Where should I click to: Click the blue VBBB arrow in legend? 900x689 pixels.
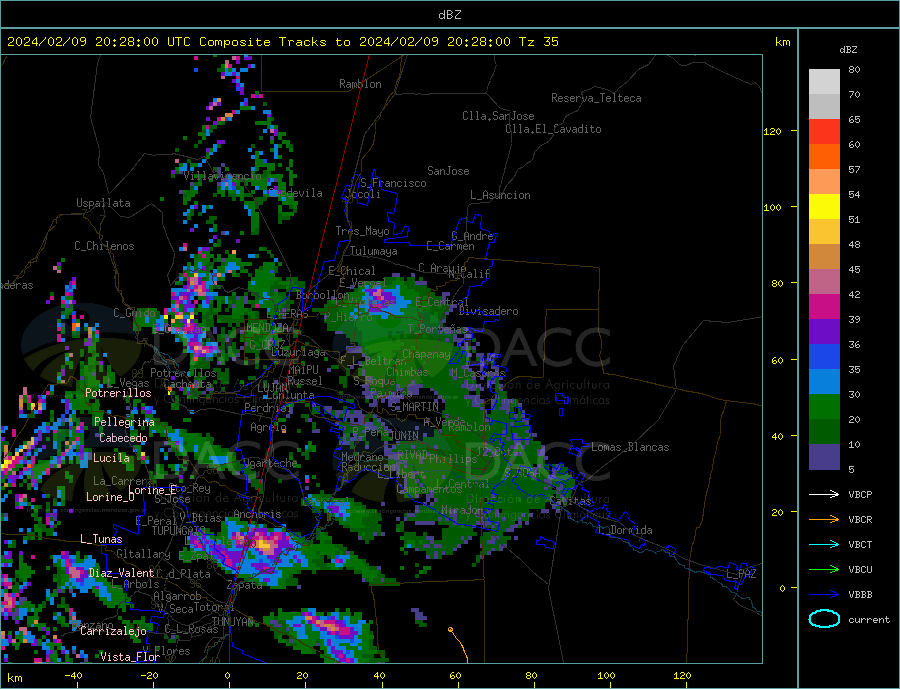tap(825, 595)
